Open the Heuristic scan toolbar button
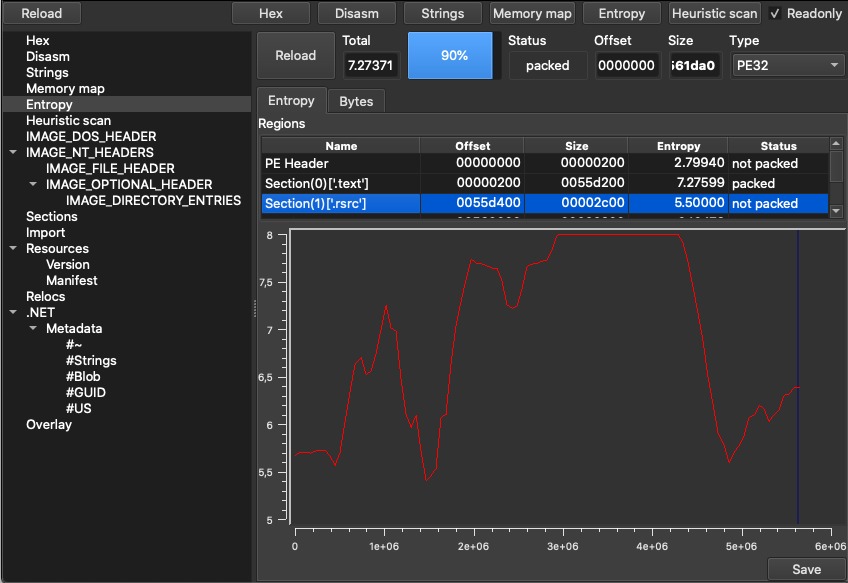This screenshot has height=583, width=848. tap(714, 14)
